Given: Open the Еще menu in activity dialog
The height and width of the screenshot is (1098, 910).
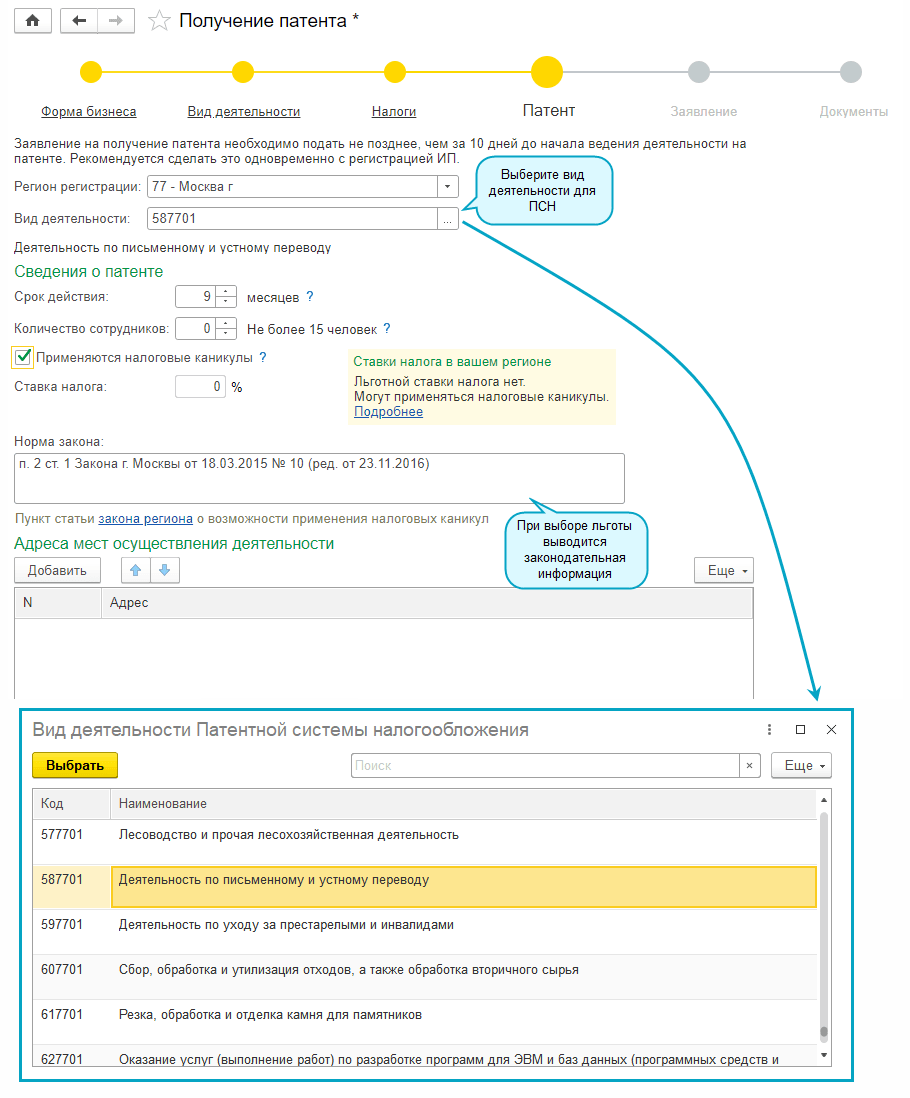Looking at the screenshot, I should click(802, 765).
